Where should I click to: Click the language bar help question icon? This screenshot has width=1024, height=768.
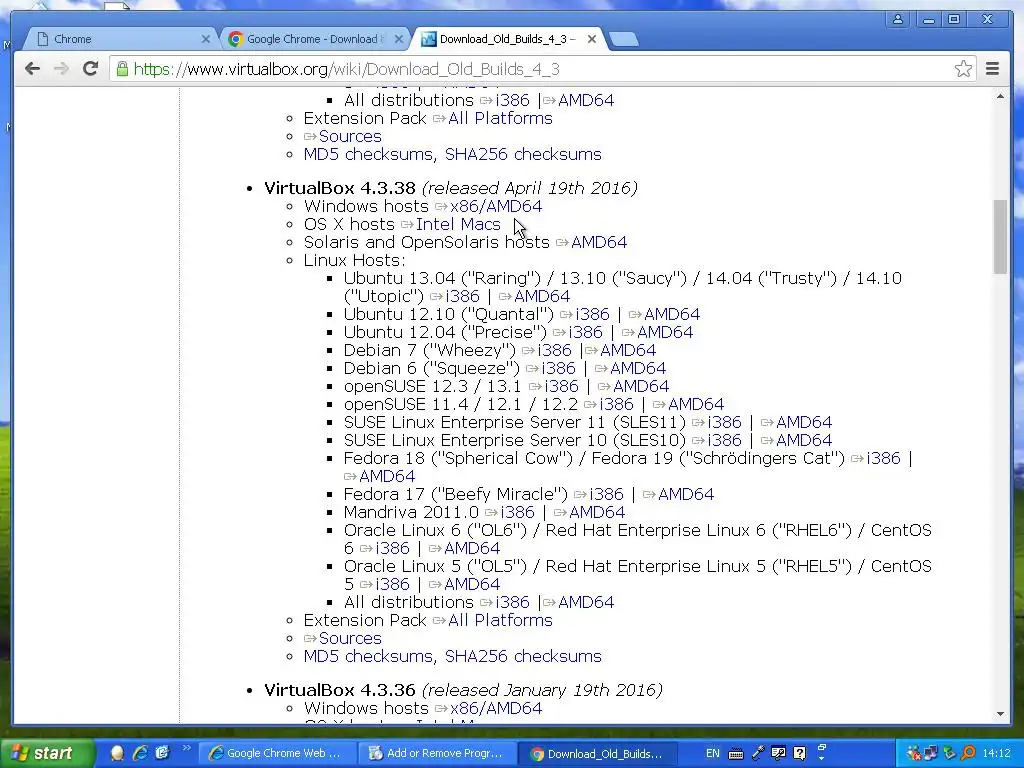799,754
